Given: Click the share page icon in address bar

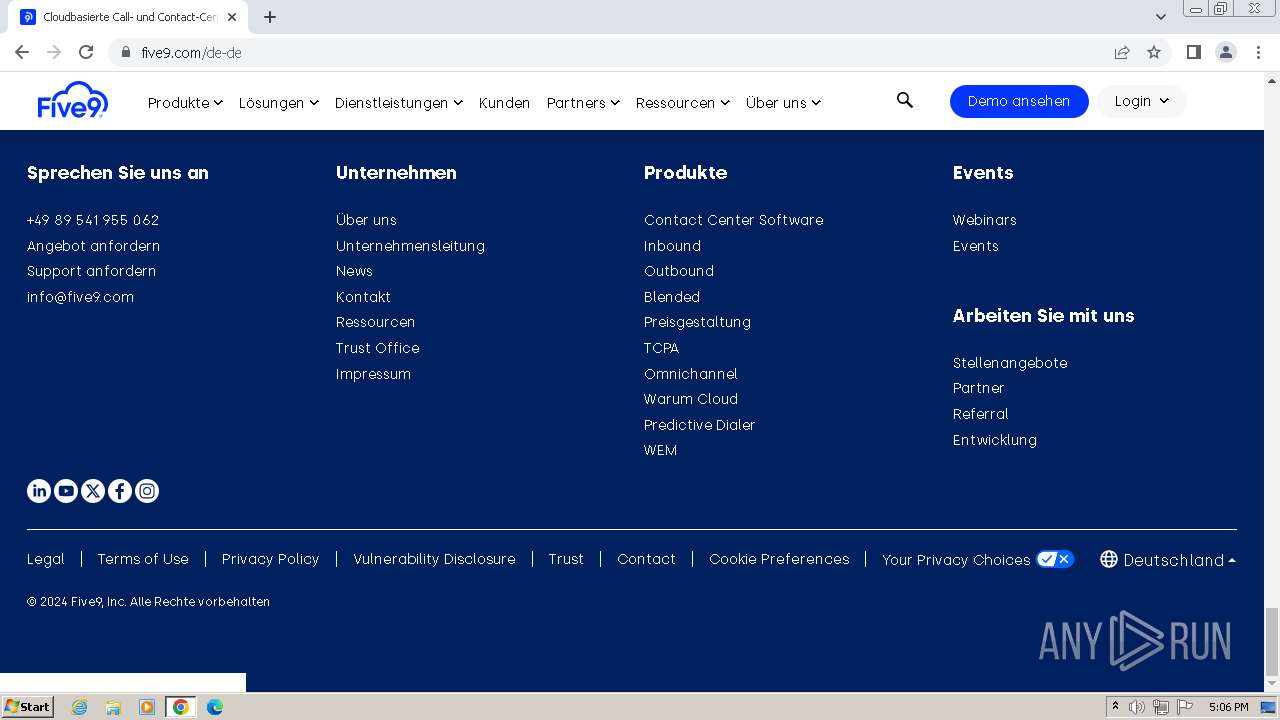Looking at the screenshot, I should point(1122,52).
